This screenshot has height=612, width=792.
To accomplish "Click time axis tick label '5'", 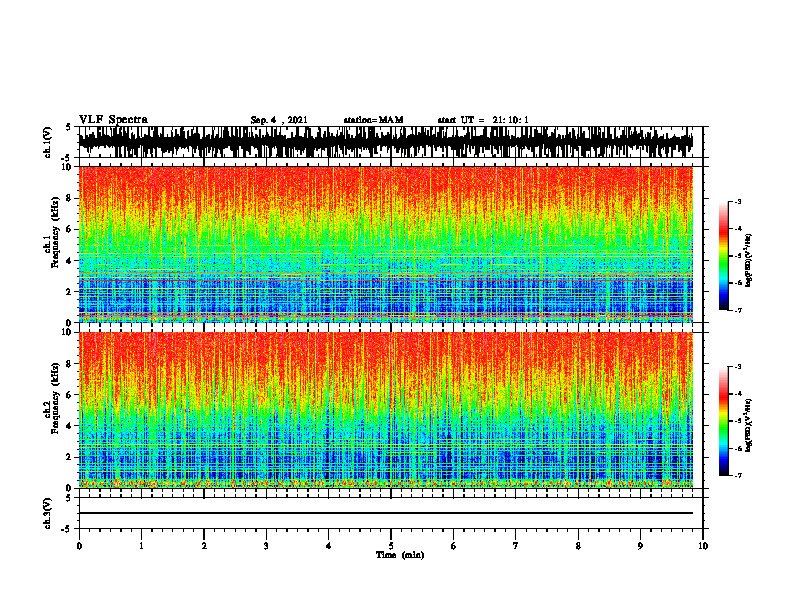I will [391, 546].
